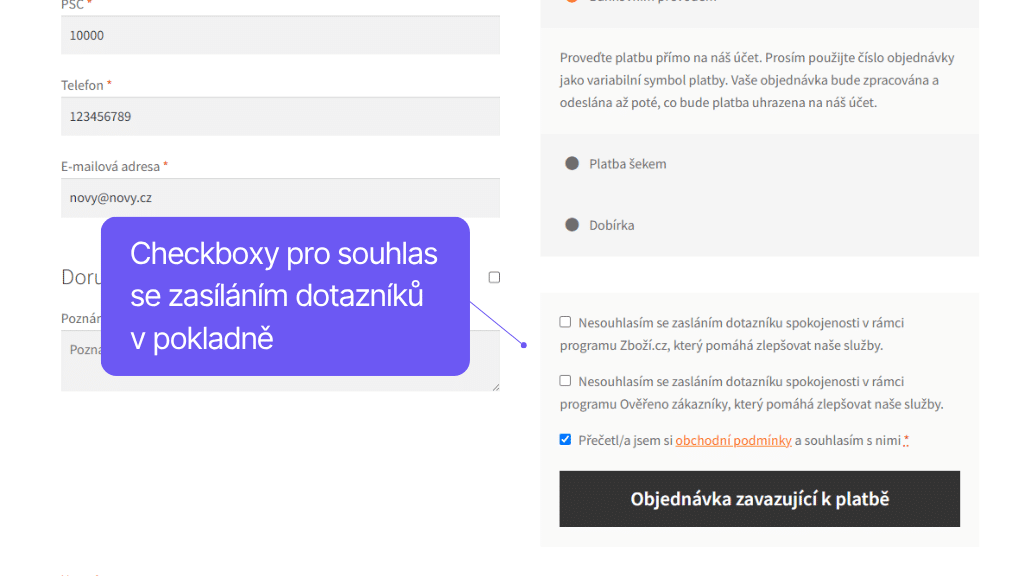Toggle the checkbox beside the Doručení heading
Image resolution: width=1024 pixels, height=576 pixels.
pos(494,277)
